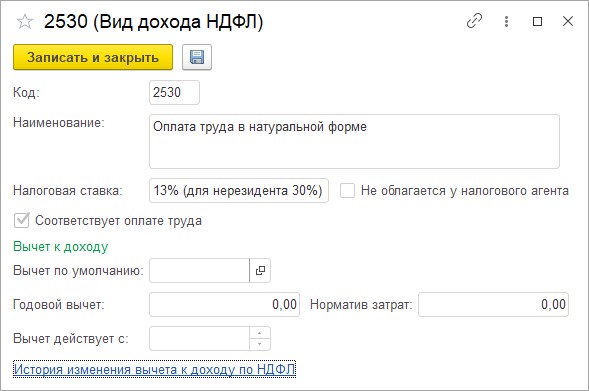This screenshot has width=589, height=391.
Task: Click the 'Вычет действует с' date field
Action: click(x=199, y=338)
